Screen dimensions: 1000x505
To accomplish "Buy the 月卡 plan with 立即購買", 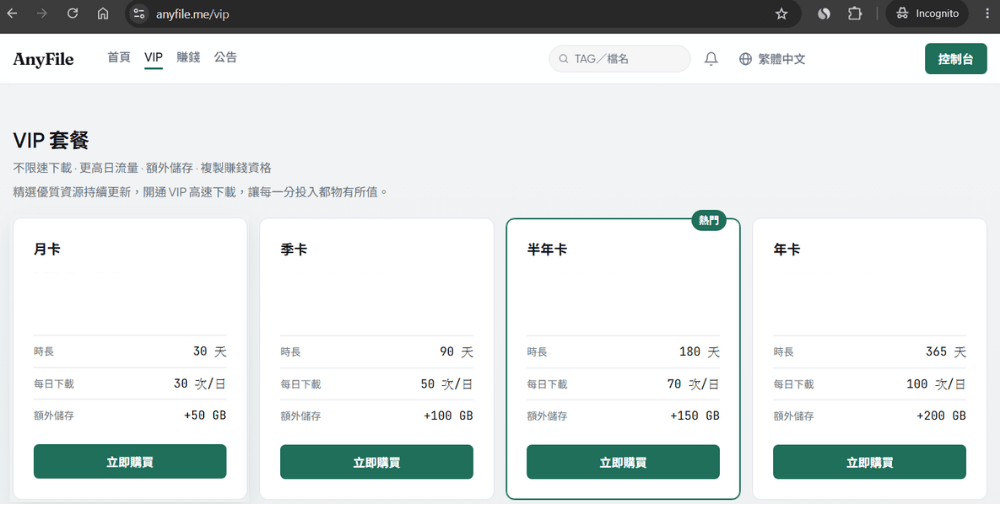I will pyautogui.click(x=130, y=462).
